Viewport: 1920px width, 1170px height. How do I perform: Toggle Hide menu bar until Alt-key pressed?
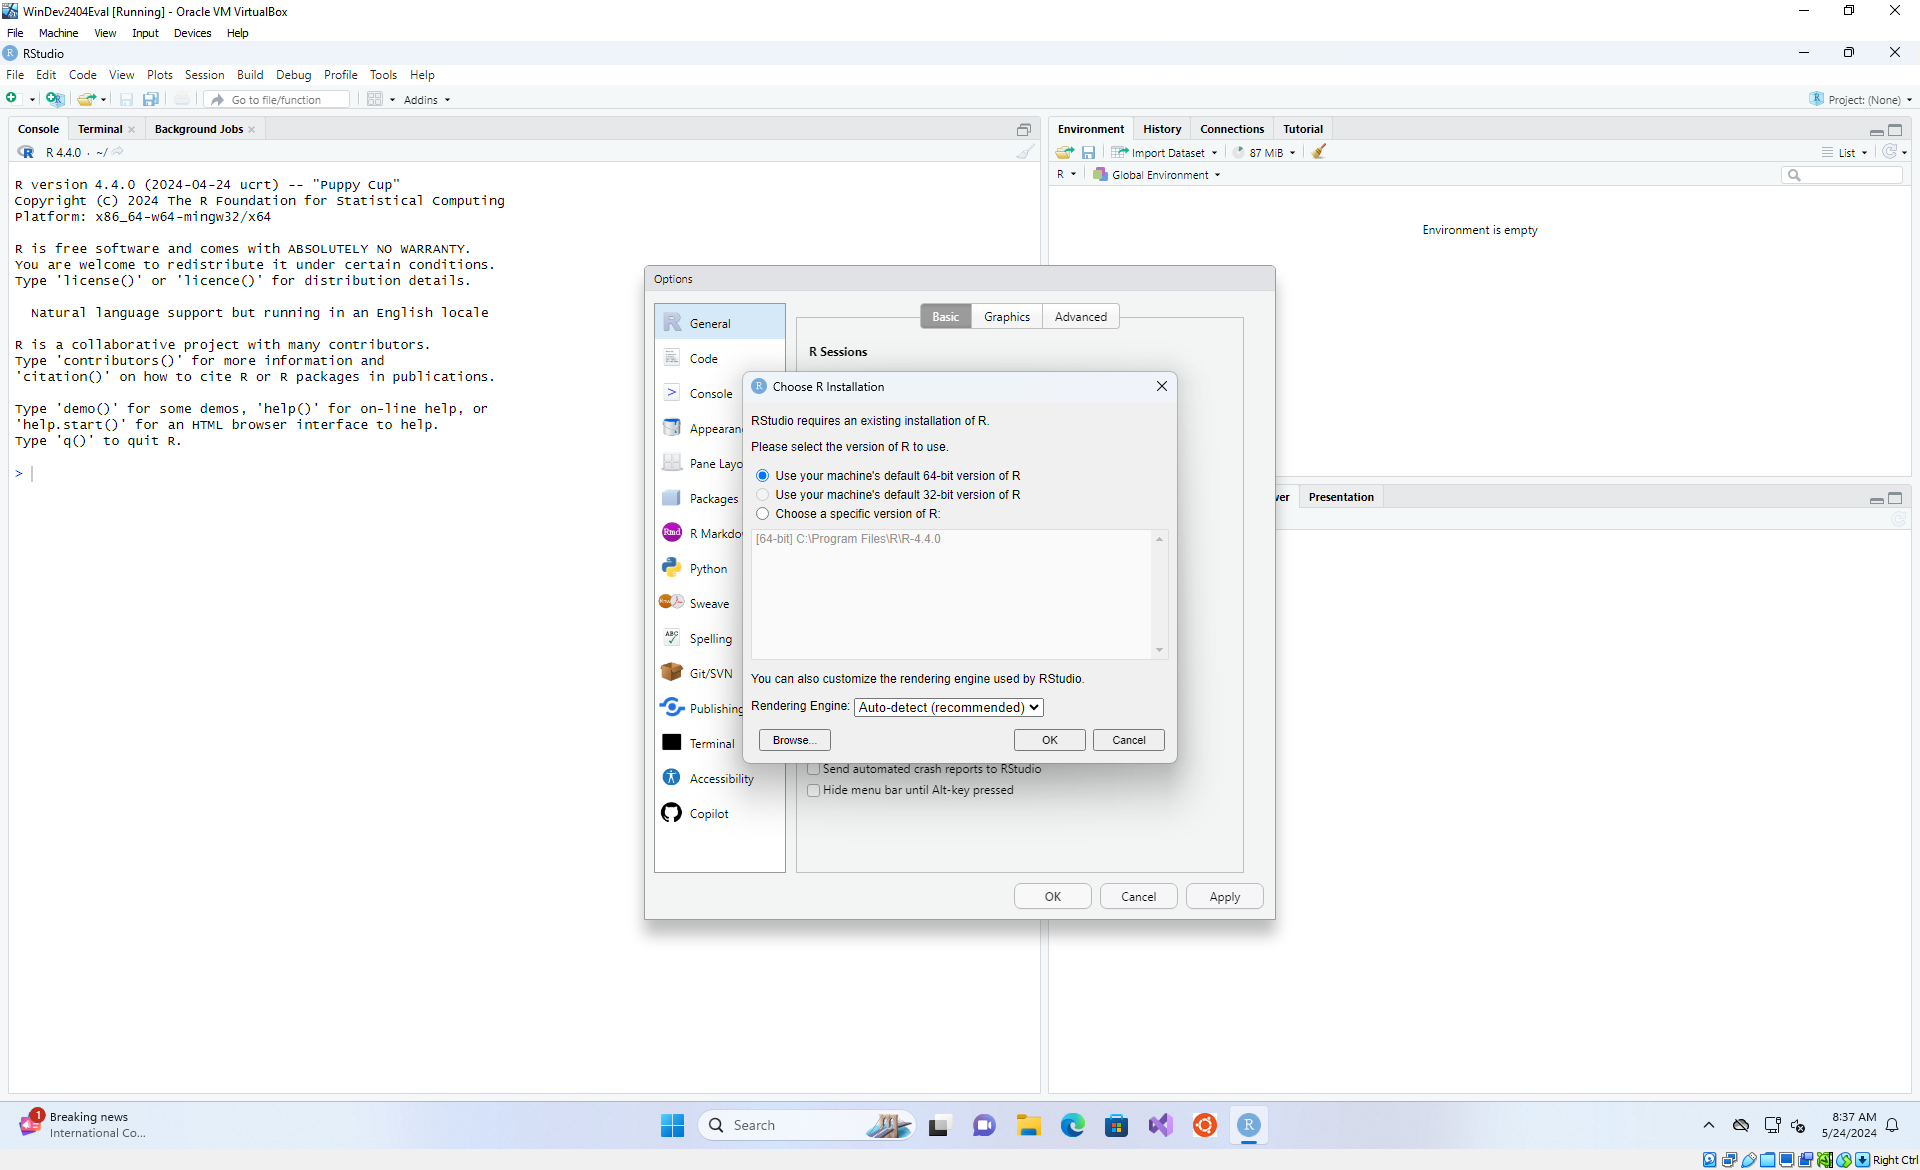click(x=814, y=791)
